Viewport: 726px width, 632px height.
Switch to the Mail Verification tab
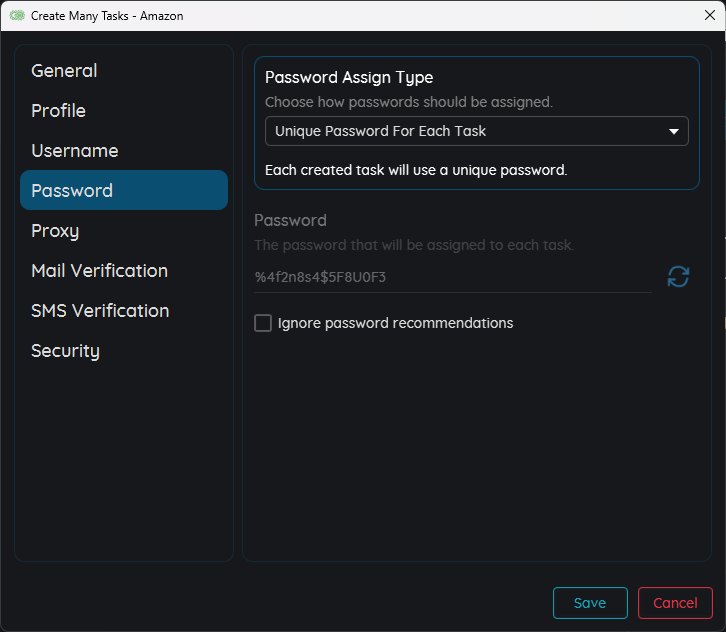(99, 271)
